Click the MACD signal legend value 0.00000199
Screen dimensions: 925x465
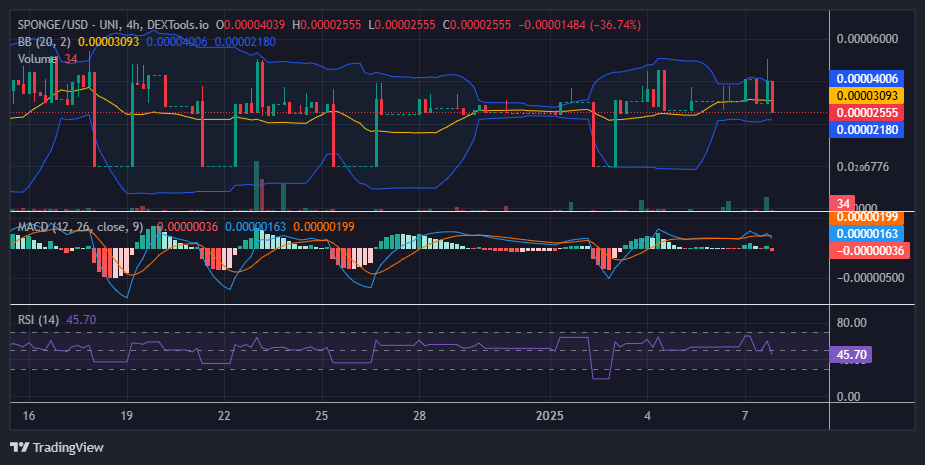click(x=324, y=227)
